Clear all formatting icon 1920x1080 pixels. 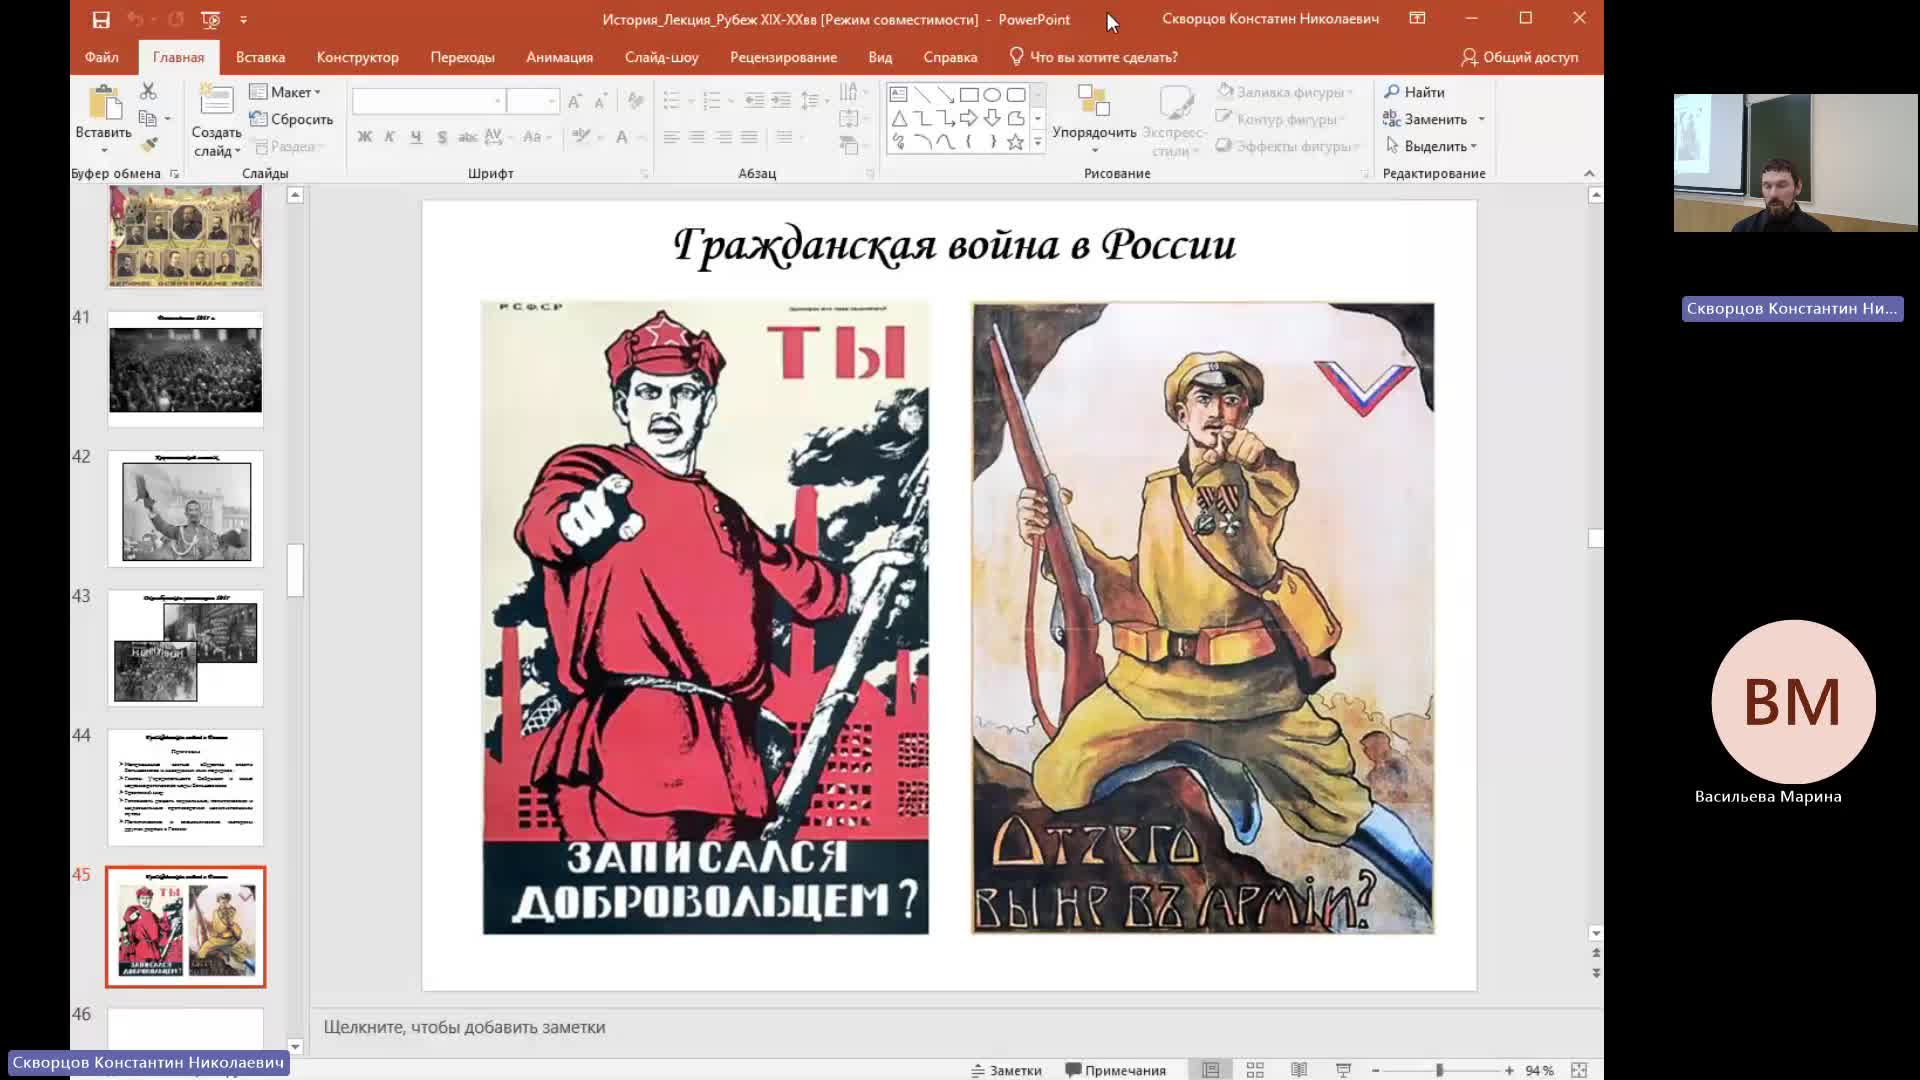pyautogui.click(x=635, y=101)
